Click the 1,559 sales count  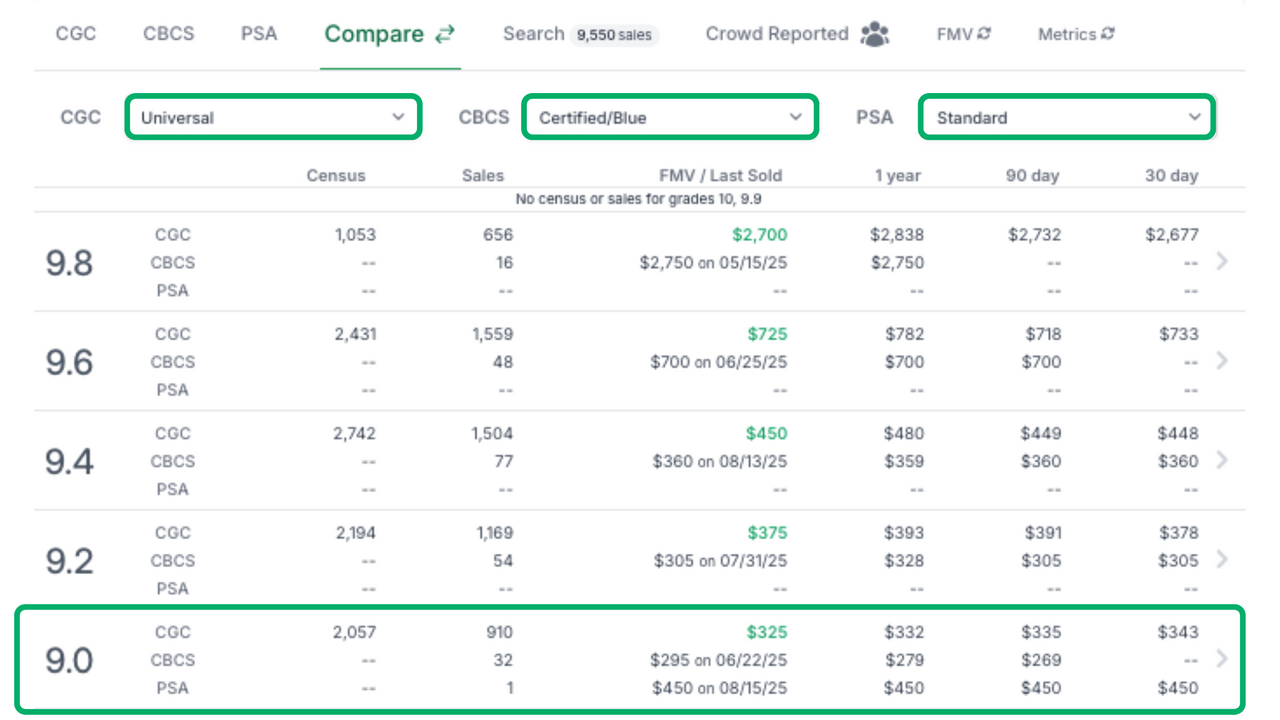pyautogui.click(x=492, y=334)
